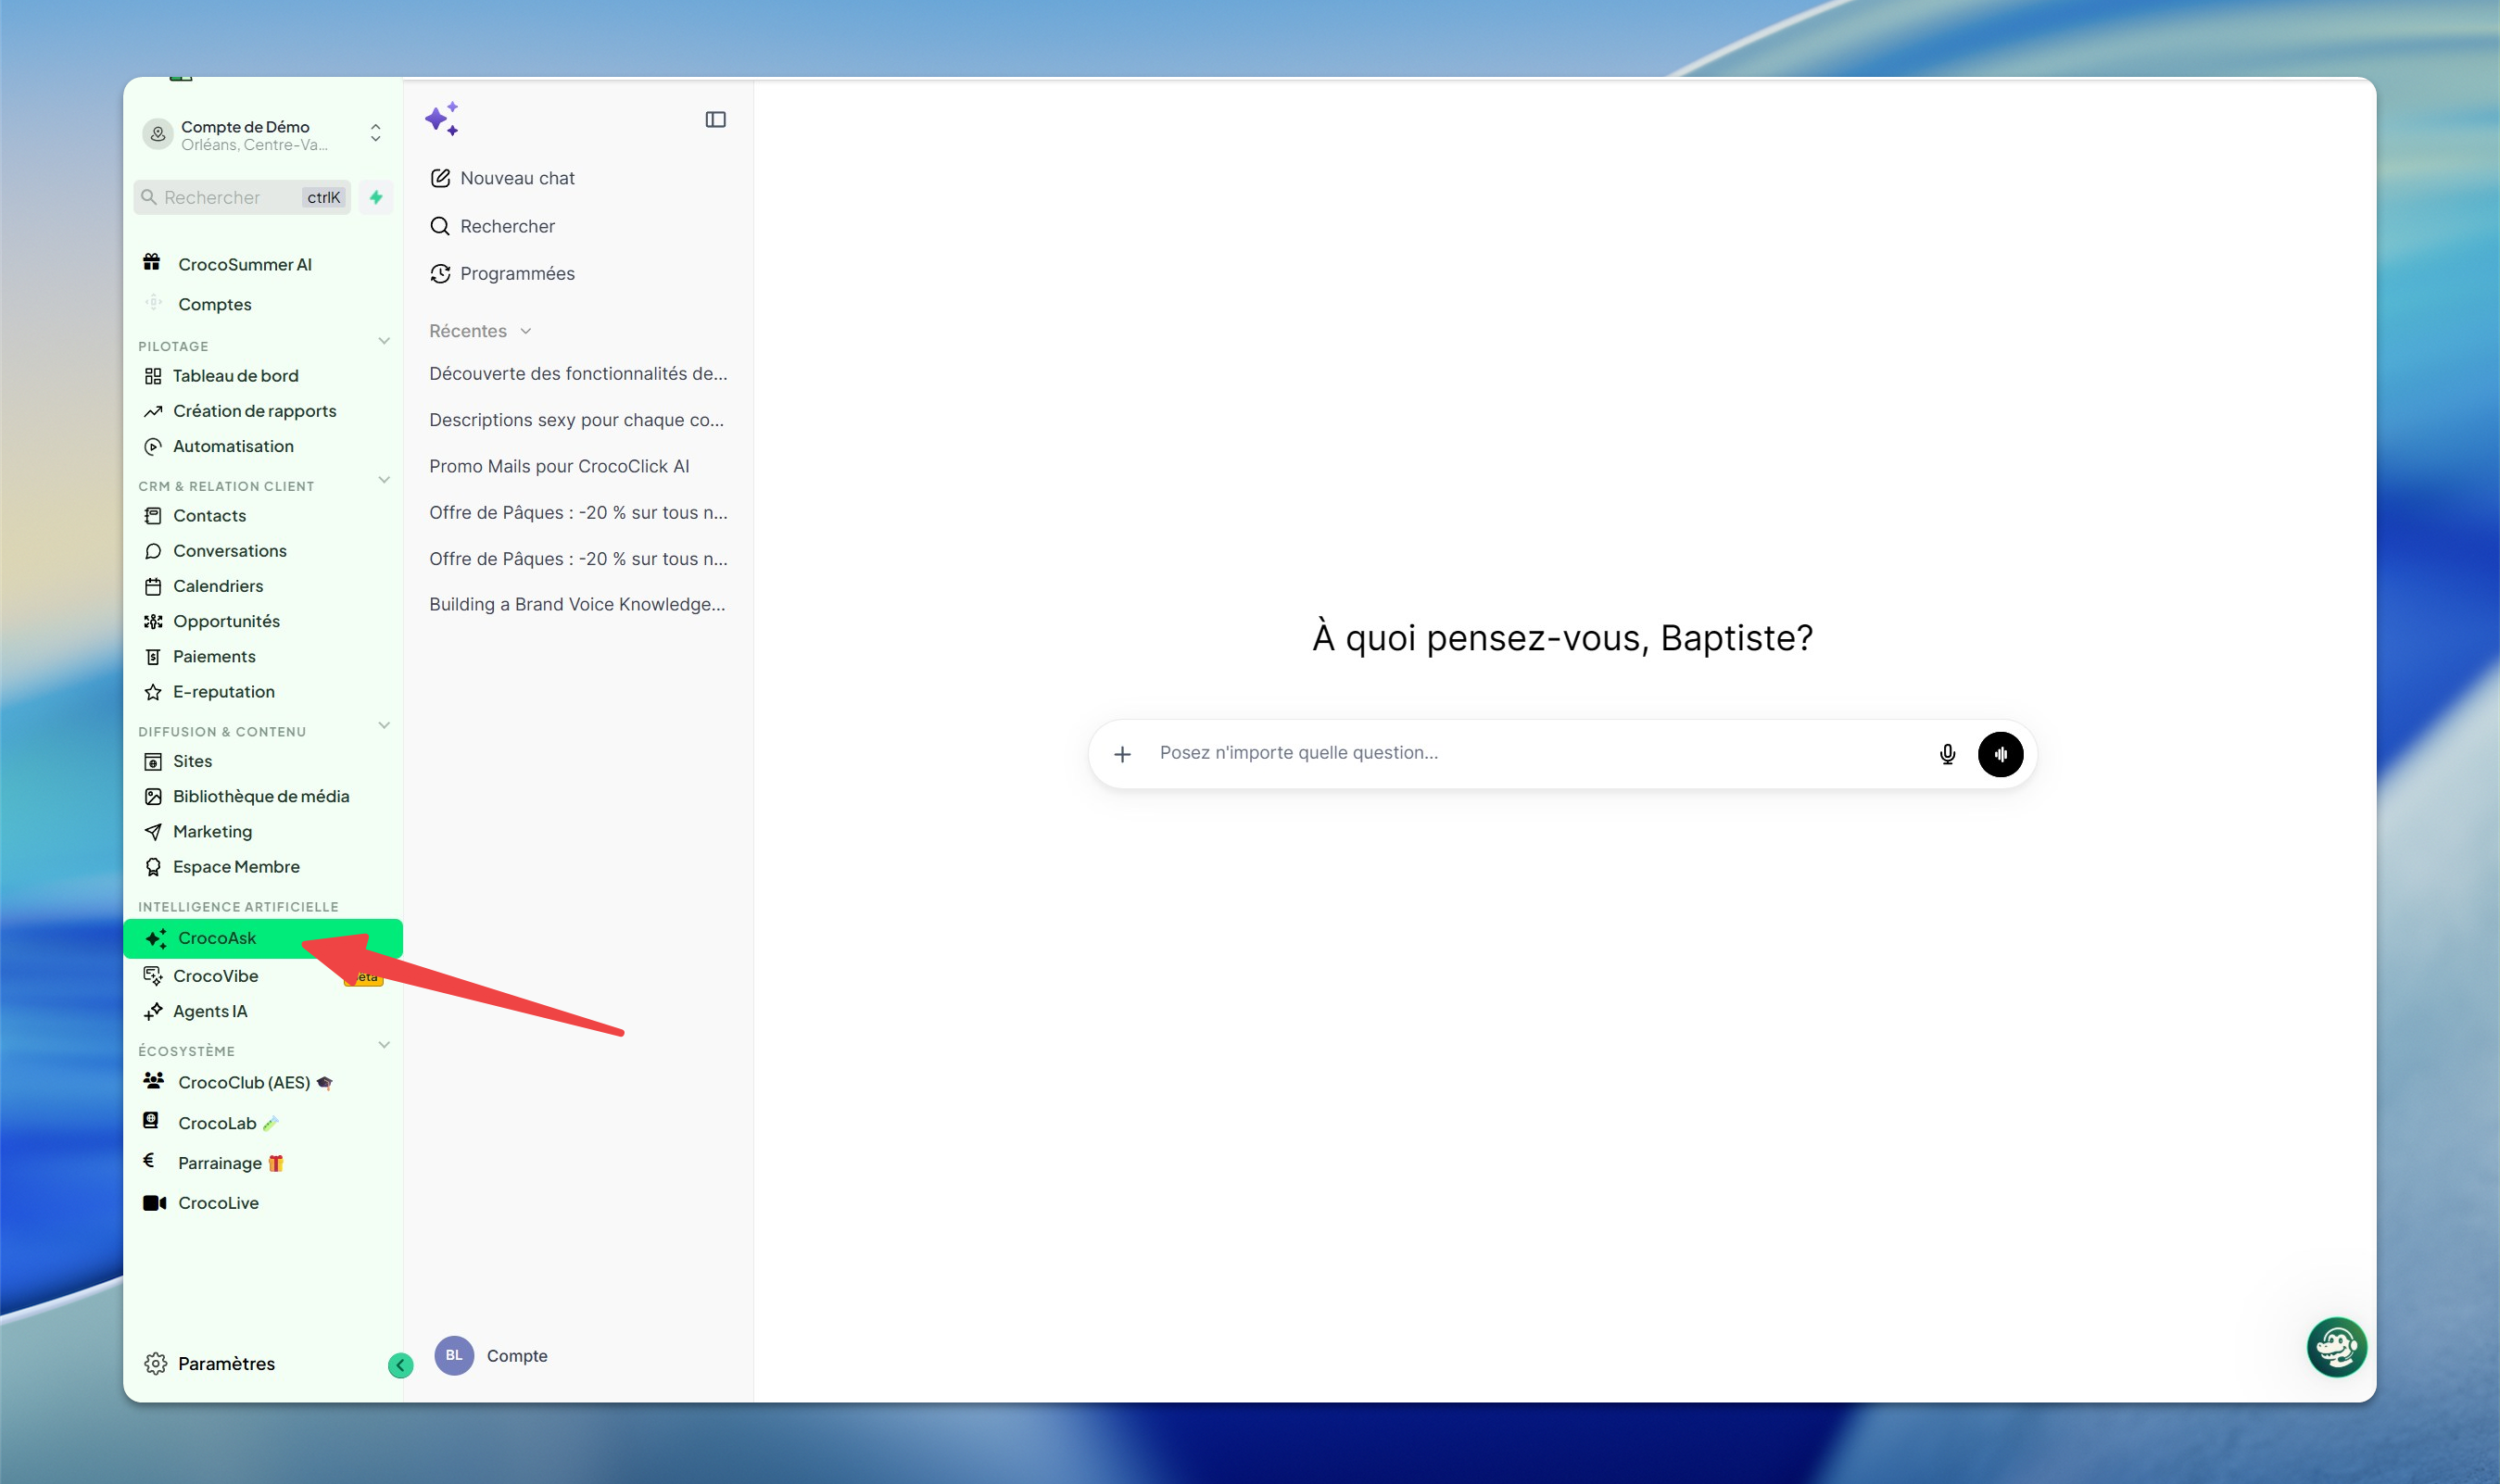Click the Sites icon
This screenshot has width=2500, height=1484.
pos(153,762)
